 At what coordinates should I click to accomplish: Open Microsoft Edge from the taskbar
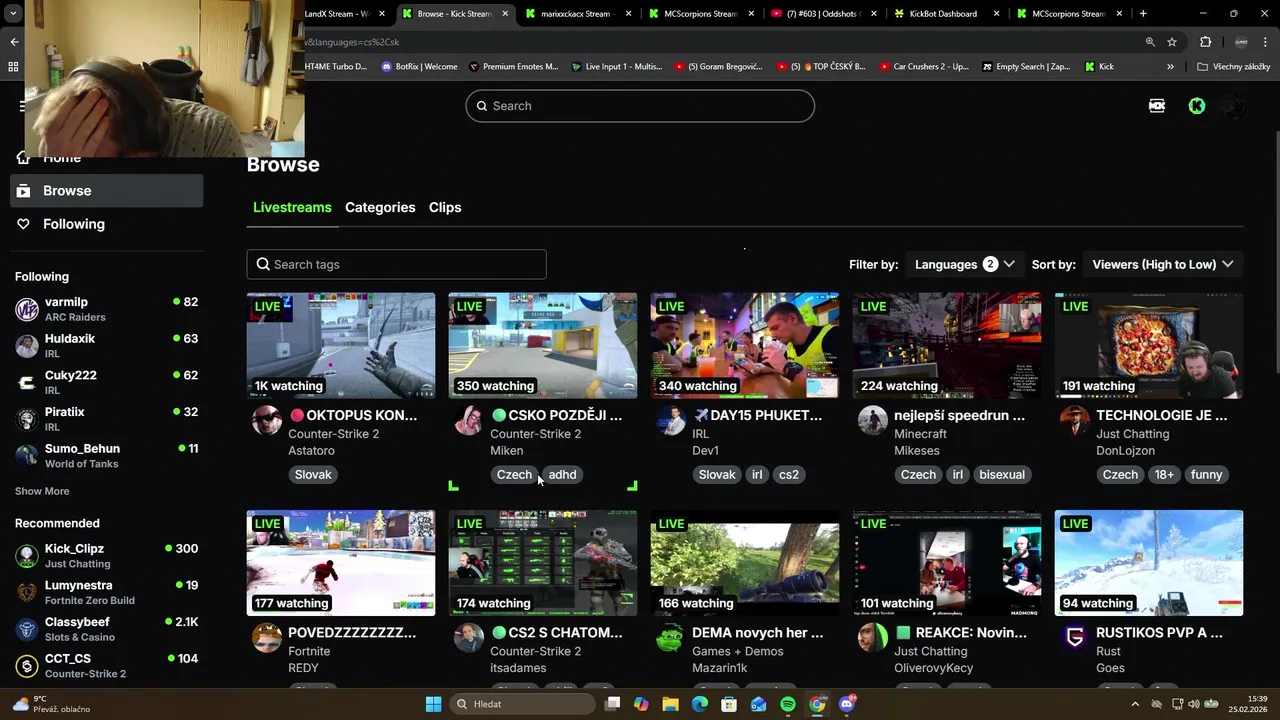pyautogui.click(x=700, y=704)
